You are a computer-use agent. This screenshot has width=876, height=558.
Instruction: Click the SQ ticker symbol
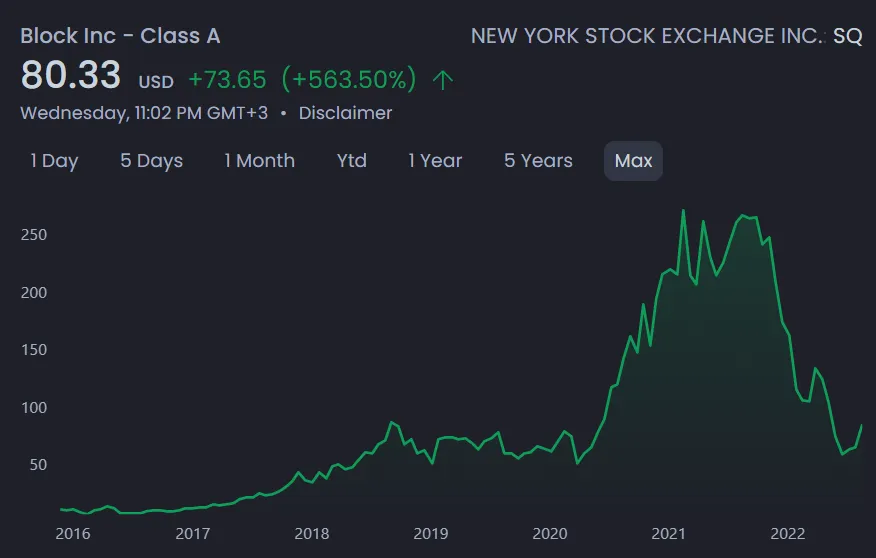point(848,36)
